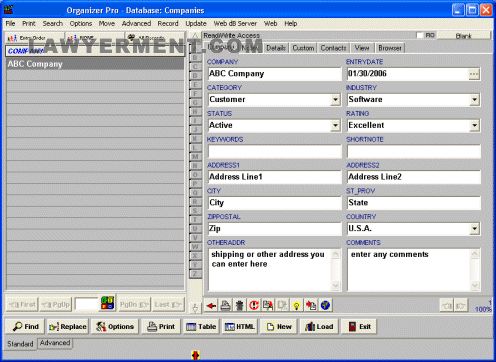Switch to the Contacts tab
The height and width of the screenshot is (362, 496).
click(333, 48)
